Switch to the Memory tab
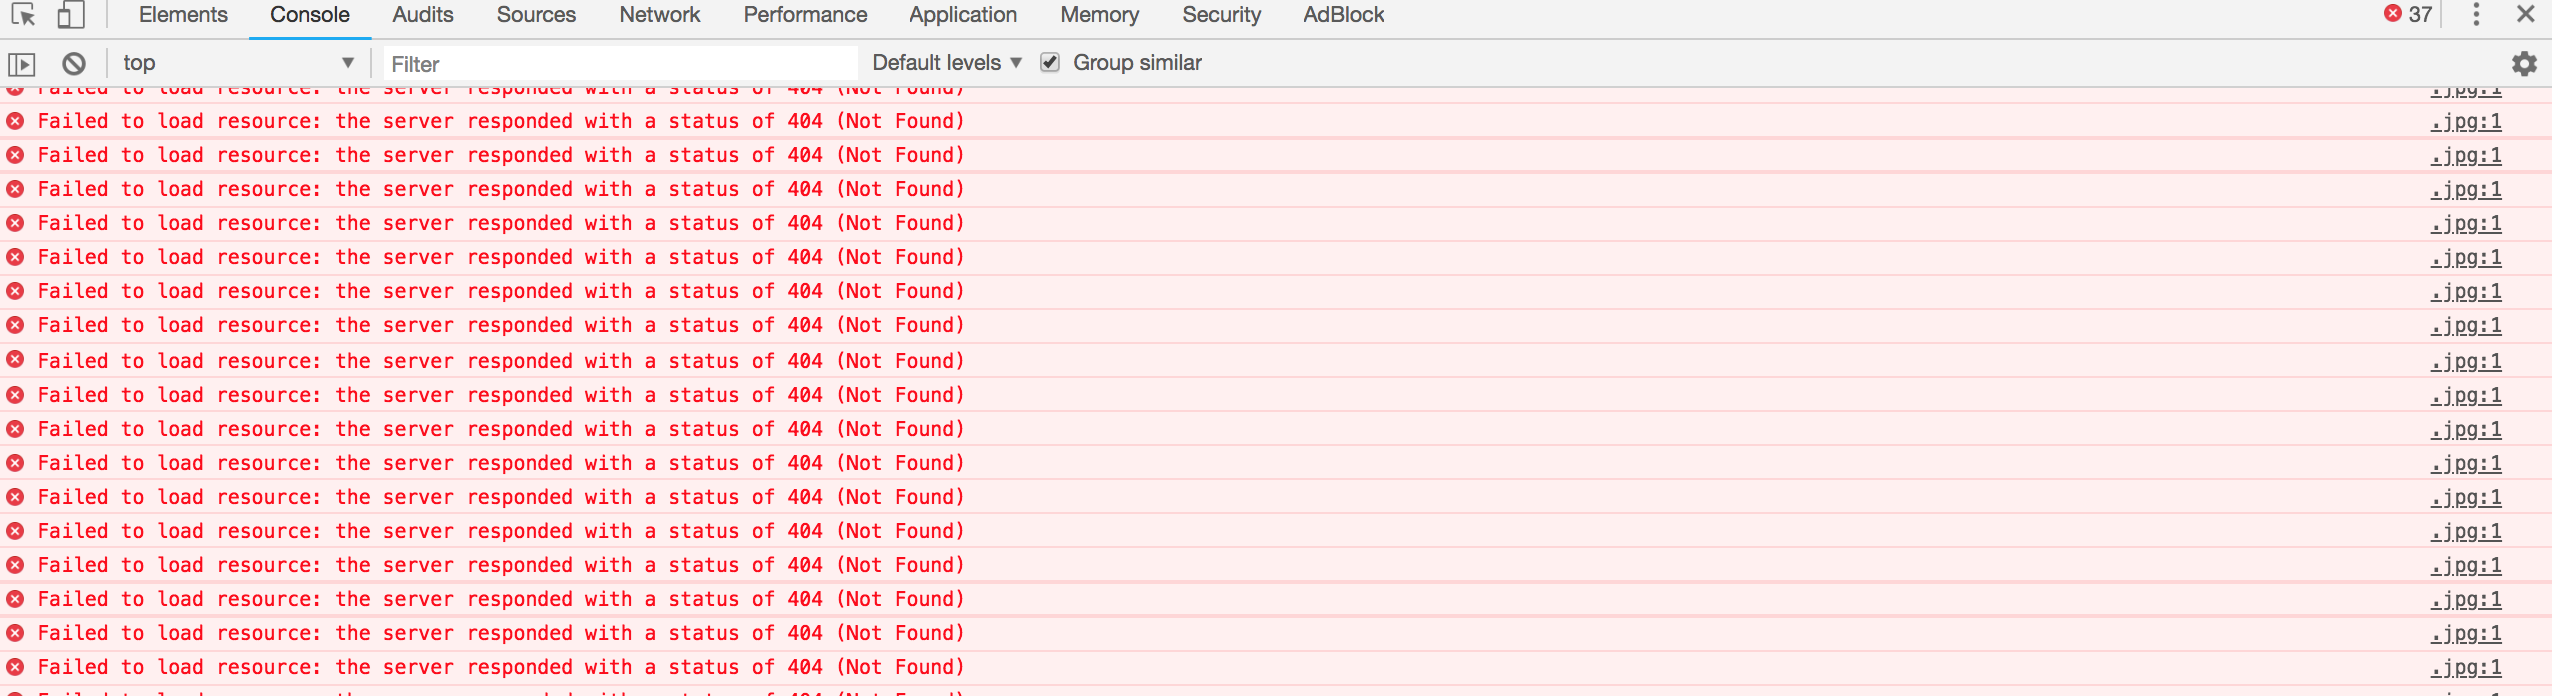The width and height of the screenshot is (2552, 696). coord(1099,15)
